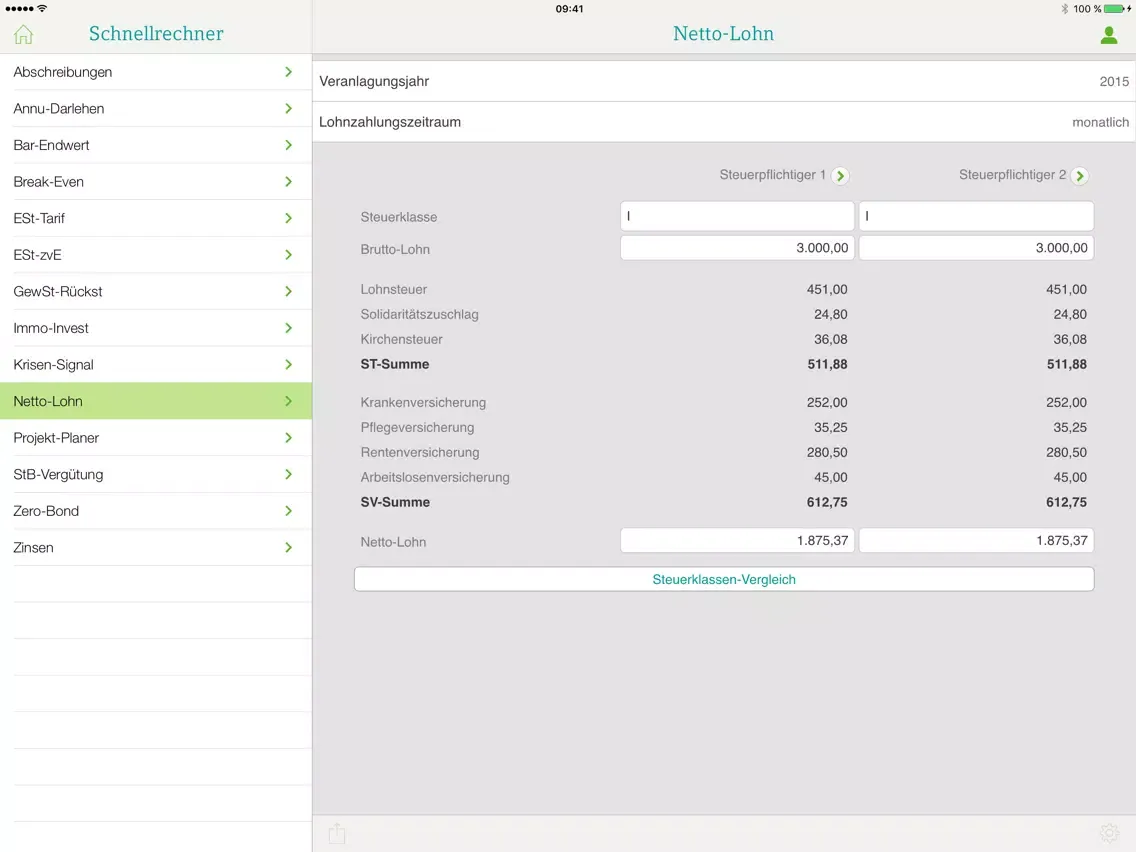This screenshot has height=852, width=1136.
Task: Click Steuerpflichtiger 2 column header text
Action: pyautogui.click(x=1012, y=175)
